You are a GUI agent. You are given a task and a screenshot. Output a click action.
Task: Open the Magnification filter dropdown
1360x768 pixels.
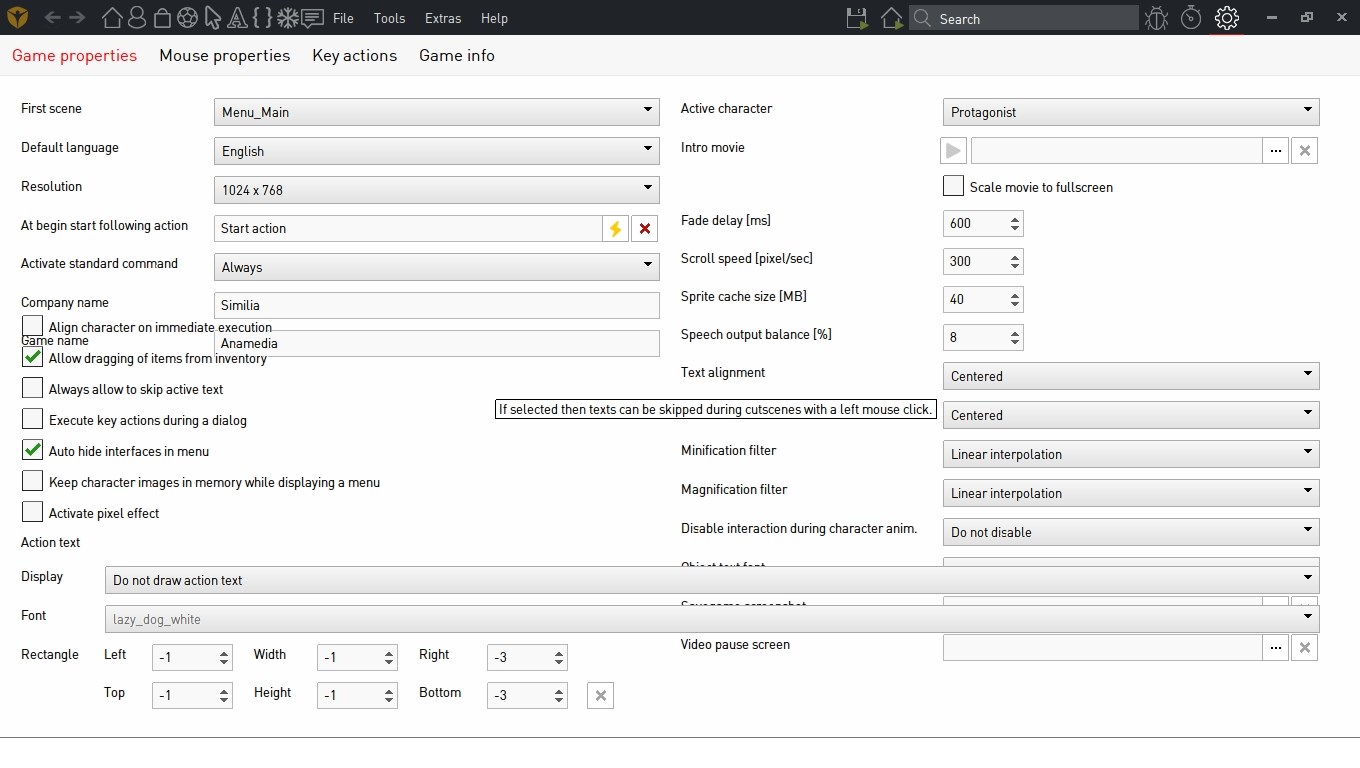pyautogui.click(x=1131, y=493)
